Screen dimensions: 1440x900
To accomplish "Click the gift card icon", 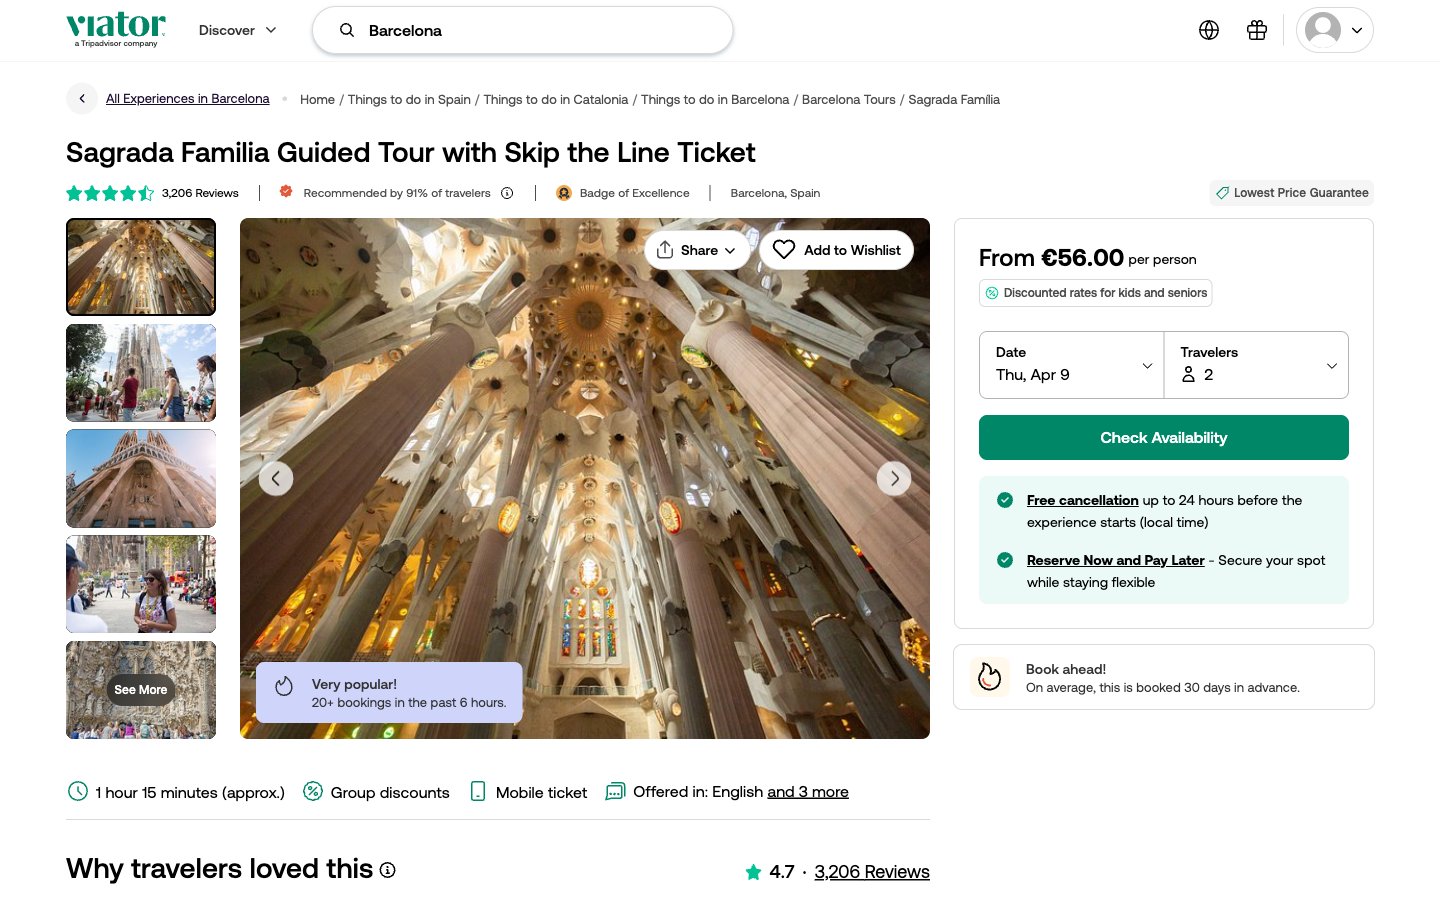I will click(x=1257, y=30).
